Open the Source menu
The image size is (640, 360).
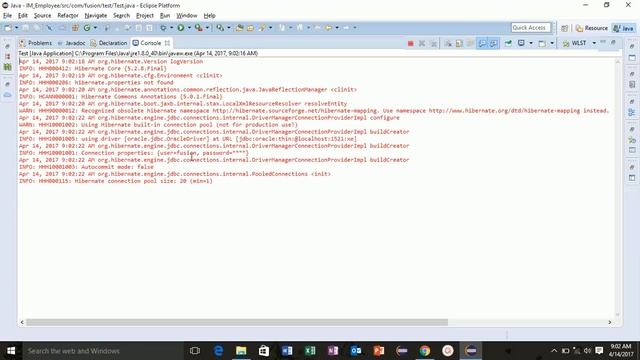[42, 16]
